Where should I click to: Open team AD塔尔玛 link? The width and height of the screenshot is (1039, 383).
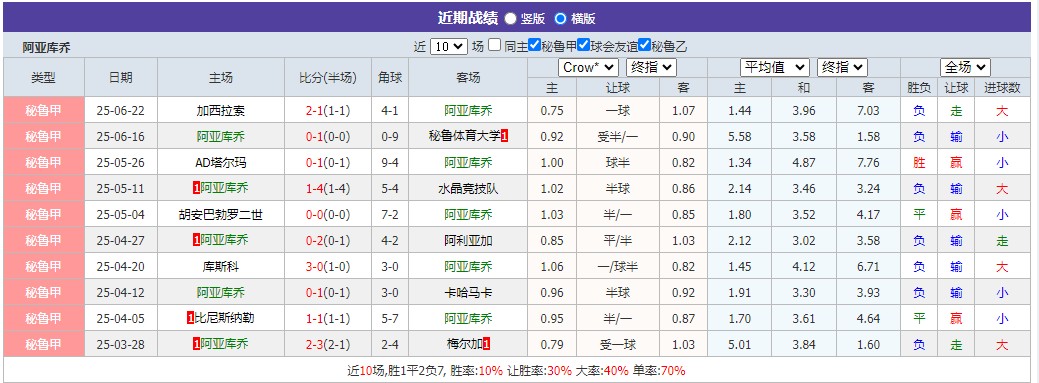221,162
